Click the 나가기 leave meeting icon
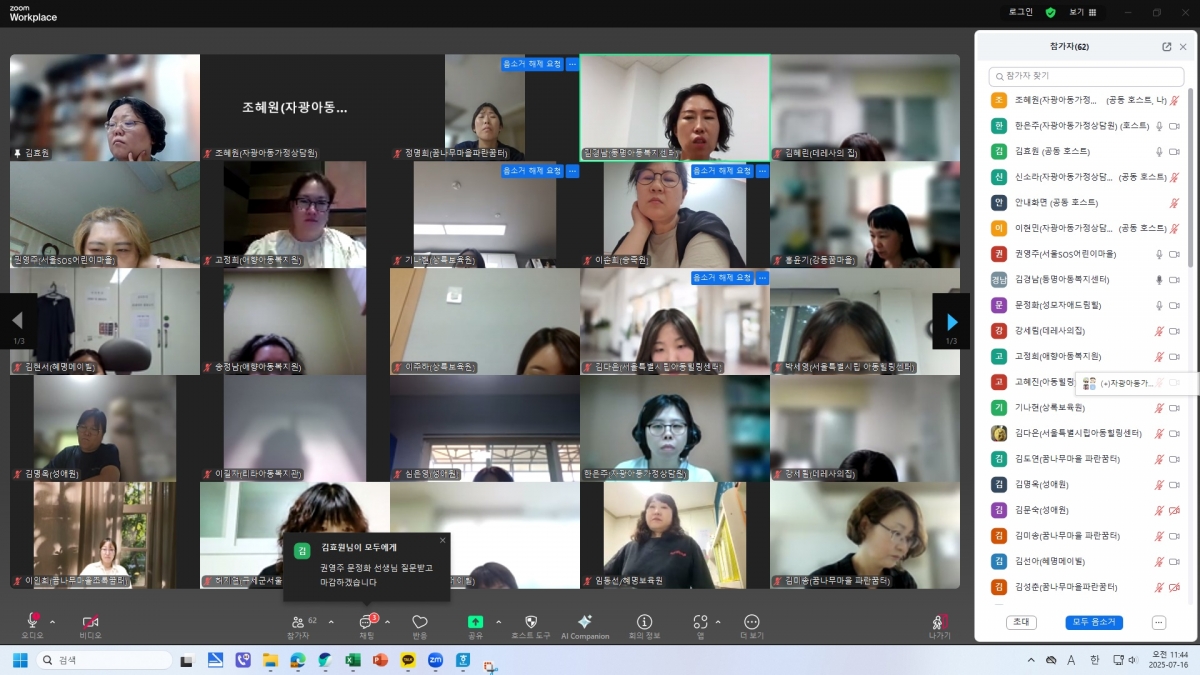This screenshot has width=1200, height=675. (939, 622)
